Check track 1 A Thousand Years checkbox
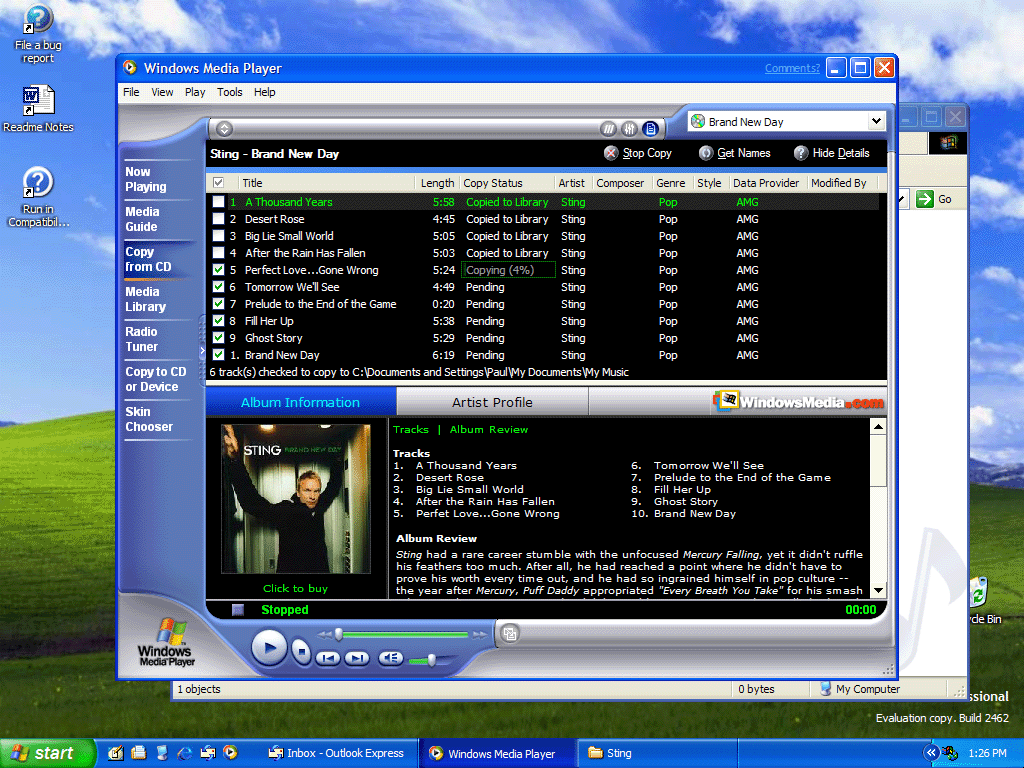The image size is (1024, 768). [218, 202]
